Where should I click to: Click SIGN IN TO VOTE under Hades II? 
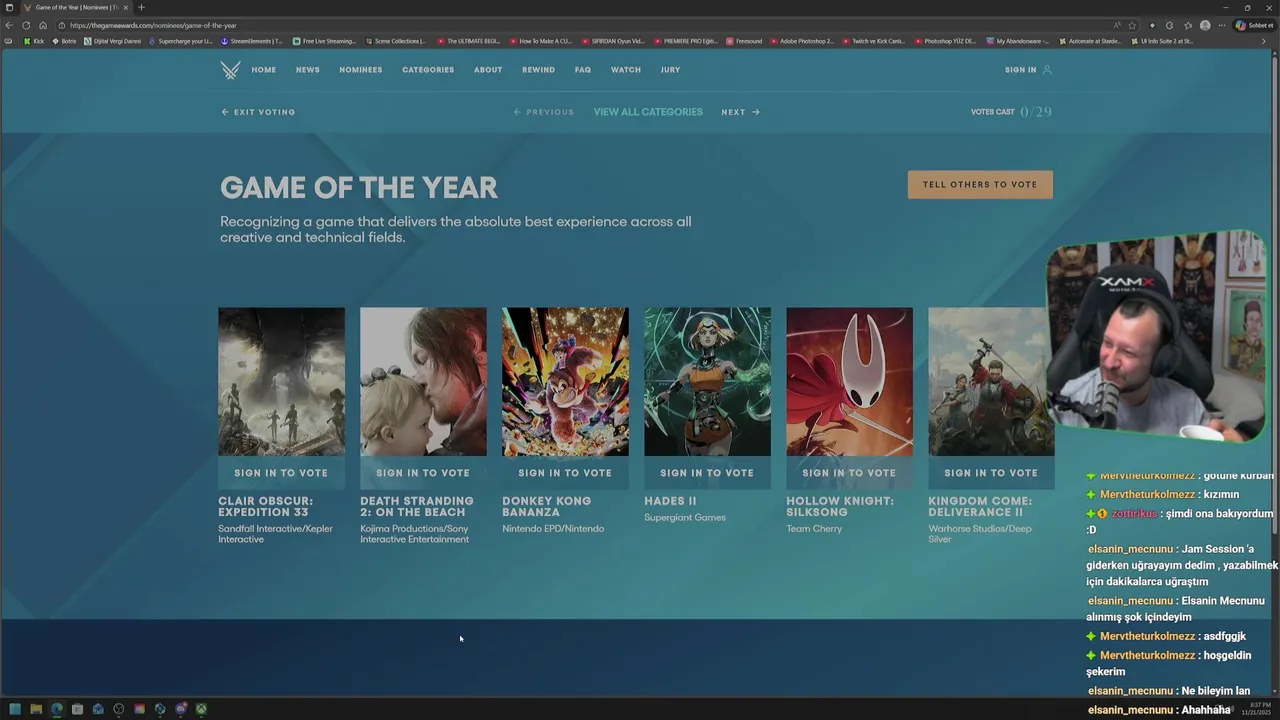[x=707, y=473]
